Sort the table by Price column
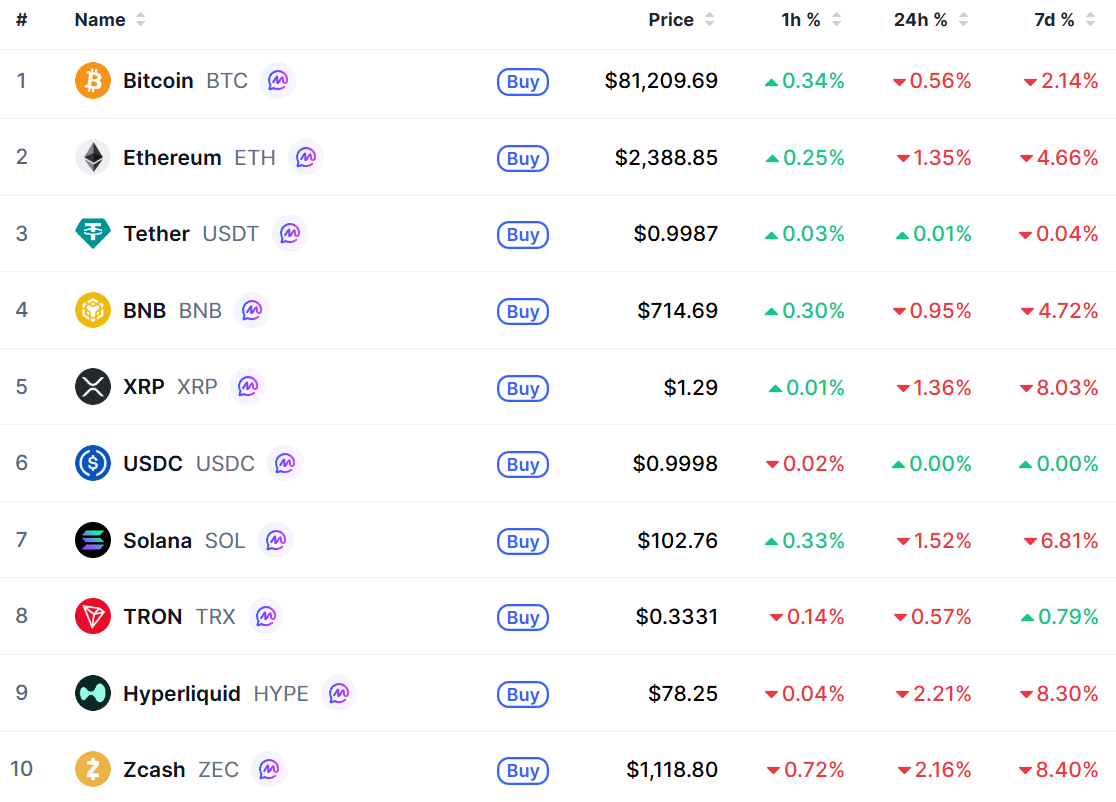 [680, 20]
